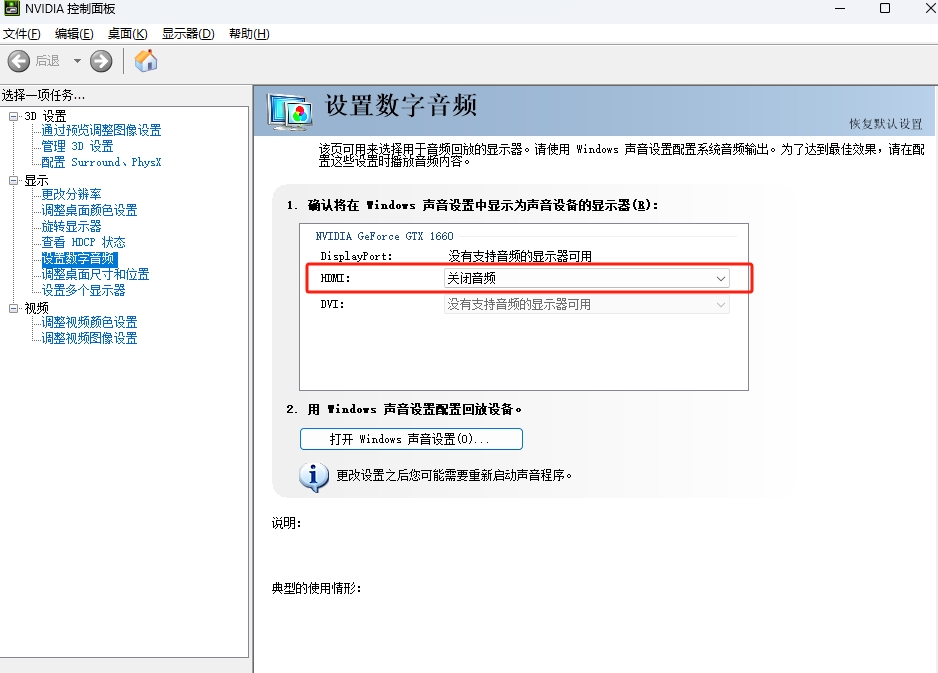Viewport: 938px width, 673px height.
Task: Click the 设置数字音频 header monitor icon
Action: (290, 112)
